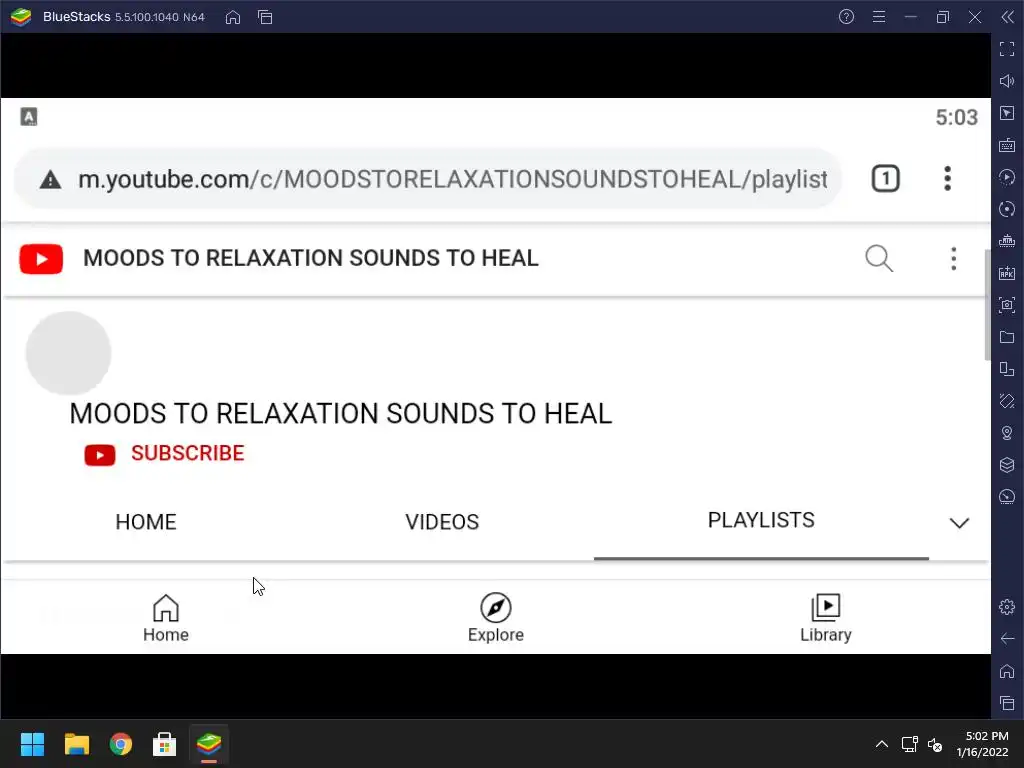This screenshot has height=768, width=1024.
Task: Click the Android home button in sidebar
Action: [x=1007, y=671]
